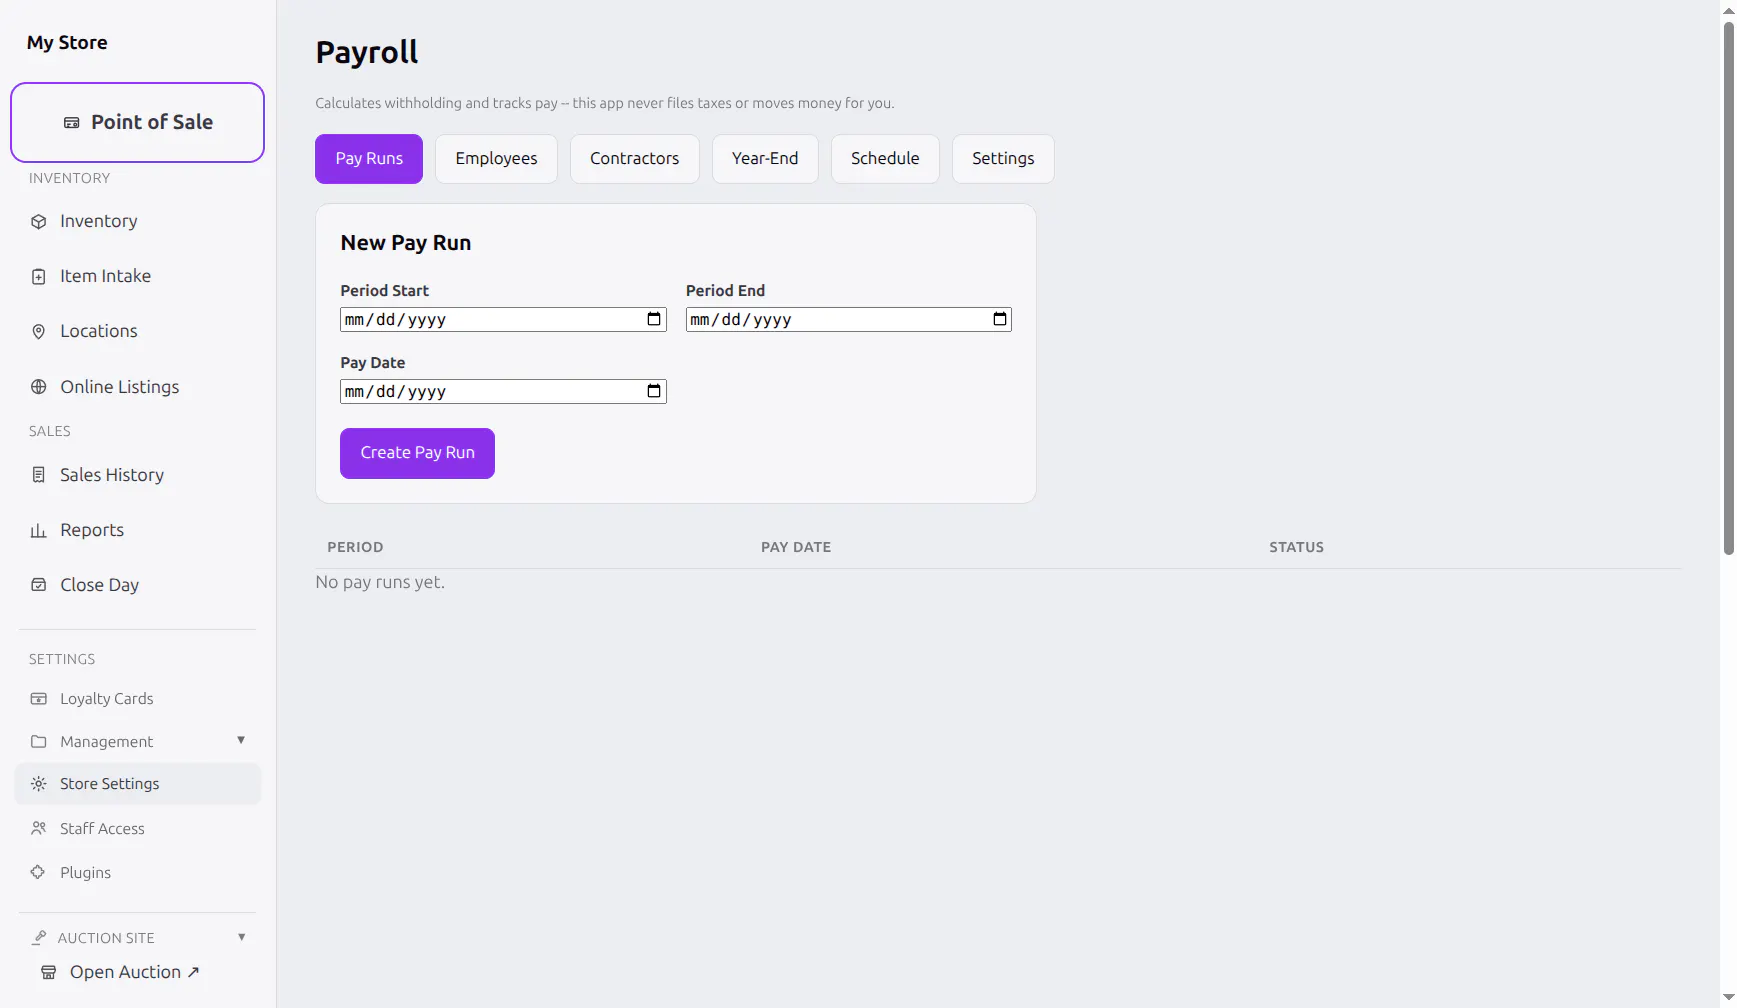Click the My Store title
The width and height of the screenshot is (1737, 1008).
pos(67,43)
